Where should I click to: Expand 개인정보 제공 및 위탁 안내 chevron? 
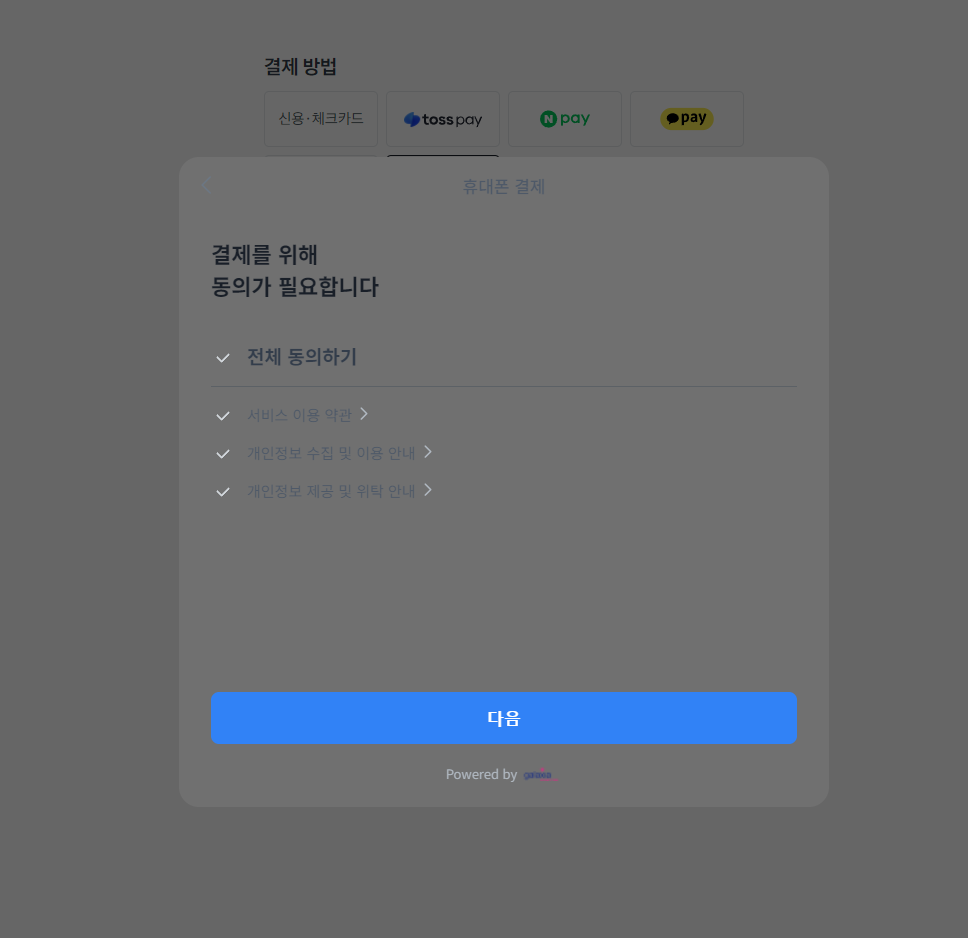coord(428,490)
